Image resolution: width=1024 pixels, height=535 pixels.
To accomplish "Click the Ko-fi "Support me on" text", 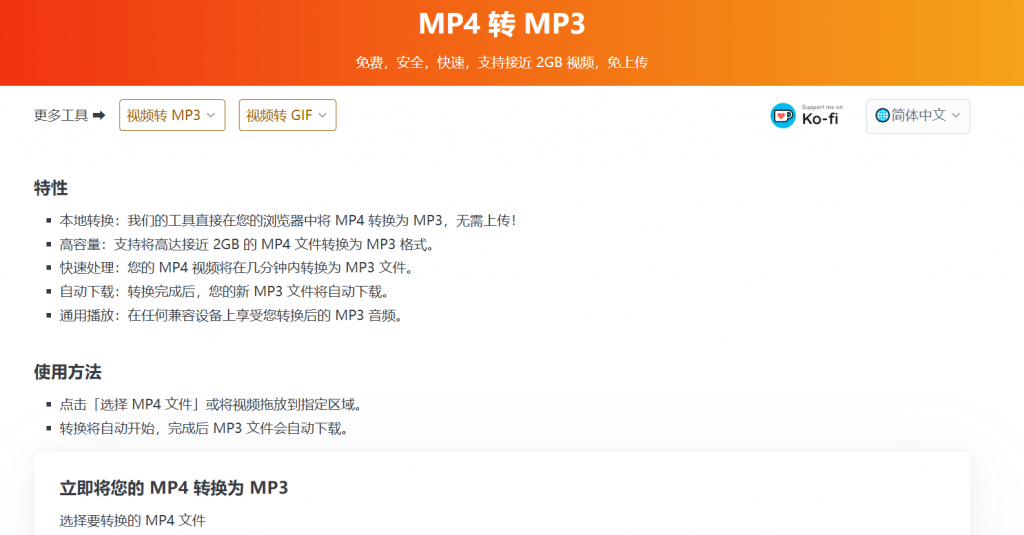I will (822, 107).
